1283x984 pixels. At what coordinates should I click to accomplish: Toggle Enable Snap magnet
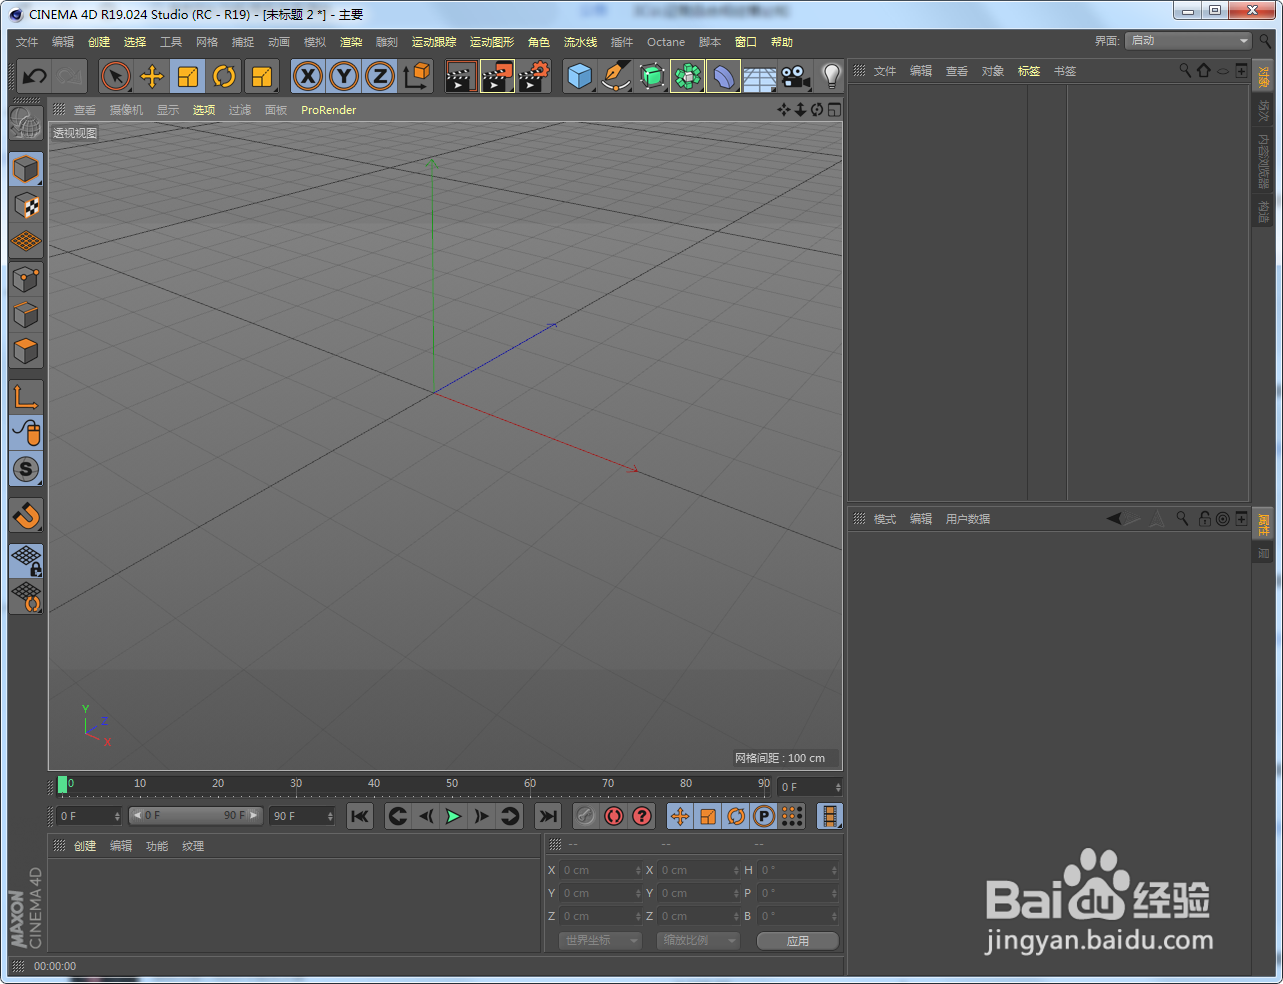[x=26, y=515]
